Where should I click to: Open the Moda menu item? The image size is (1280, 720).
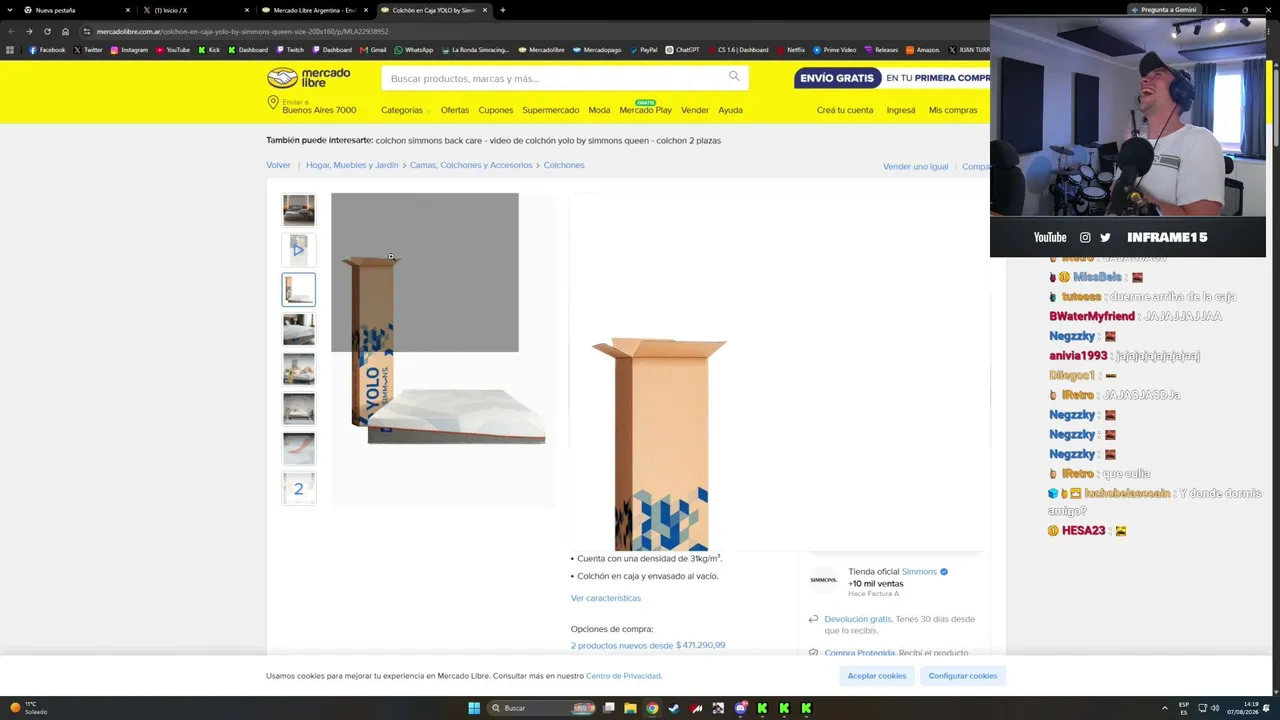[x=599, y=110]
